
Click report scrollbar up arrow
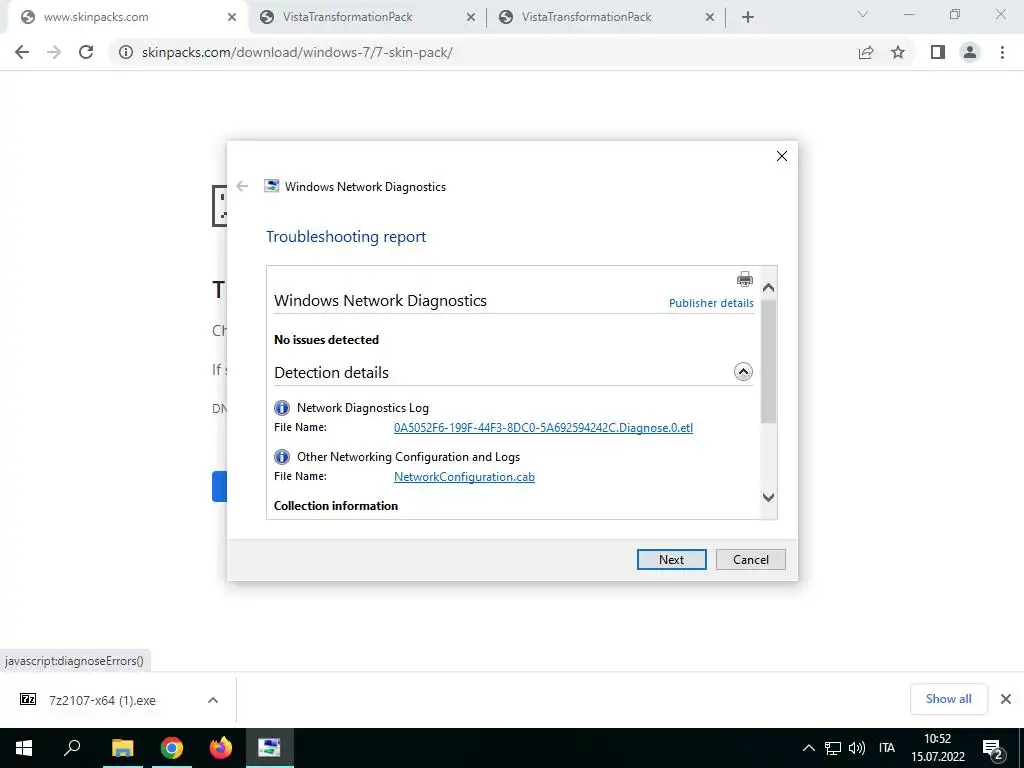click(x=769, y=287)
